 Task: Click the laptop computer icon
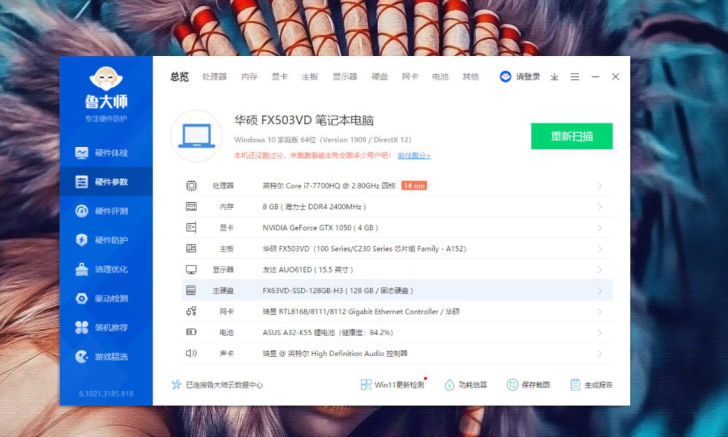(196, 136)
